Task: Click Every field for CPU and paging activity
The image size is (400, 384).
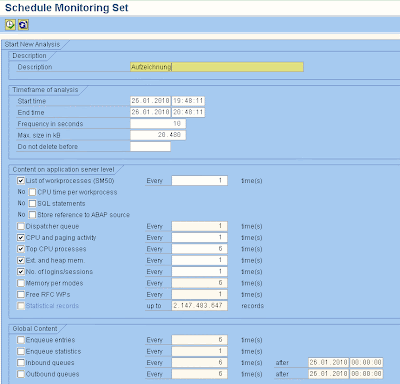Action: click(x=199, y=238)
